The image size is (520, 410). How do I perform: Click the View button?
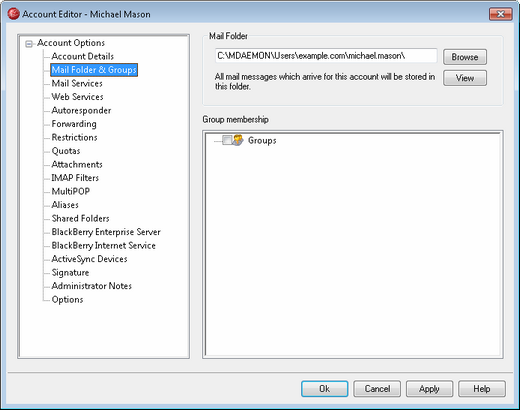465,78
